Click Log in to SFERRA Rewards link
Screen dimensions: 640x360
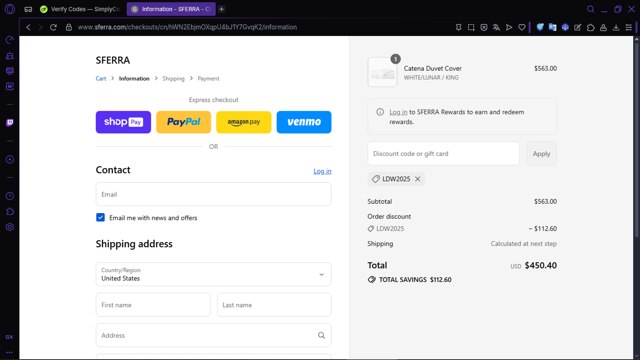click(x=398, y=112)
